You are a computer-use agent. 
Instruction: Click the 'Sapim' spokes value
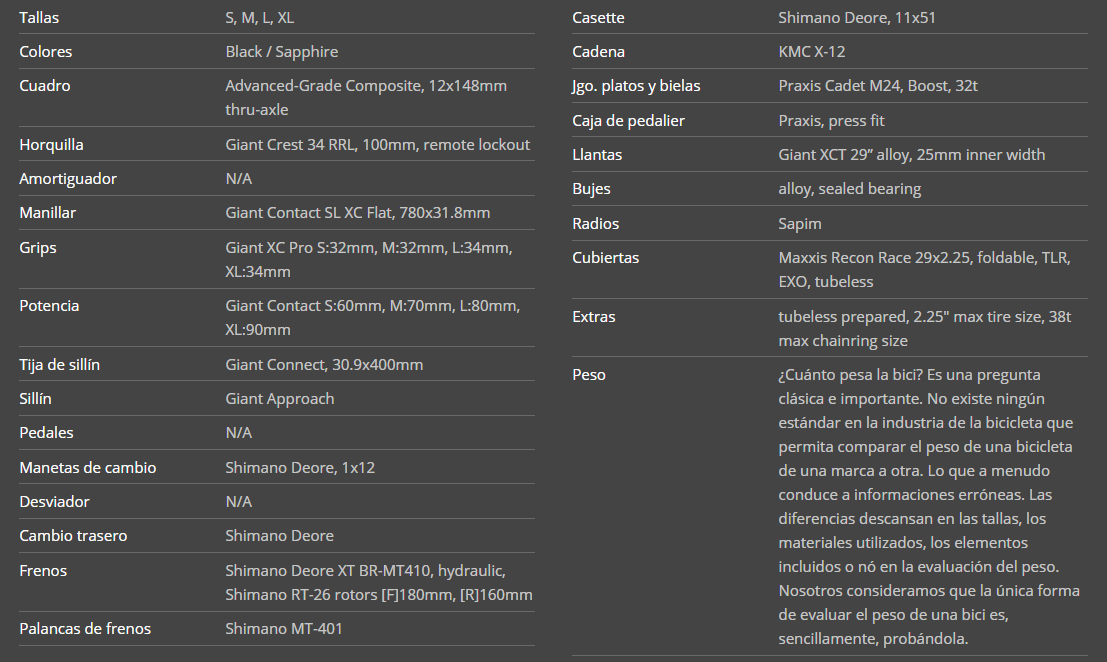[799, 224]
